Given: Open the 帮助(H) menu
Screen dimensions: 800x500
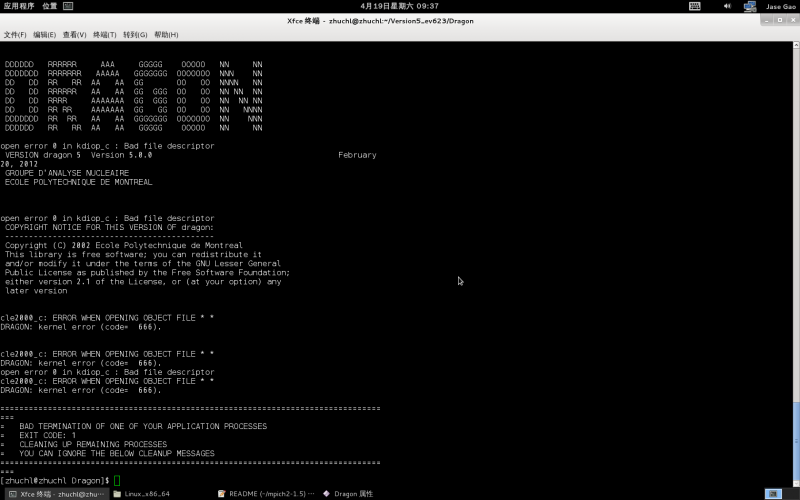Looking at the screenshot, I should [166, 35].
